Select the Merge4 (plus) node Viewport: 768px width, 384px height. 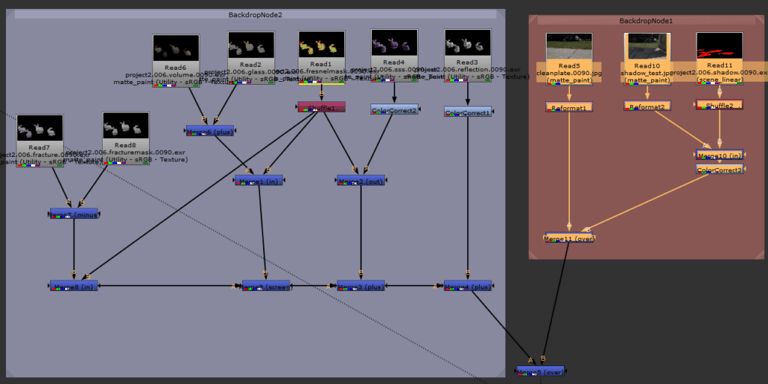(x=468, y=286)
